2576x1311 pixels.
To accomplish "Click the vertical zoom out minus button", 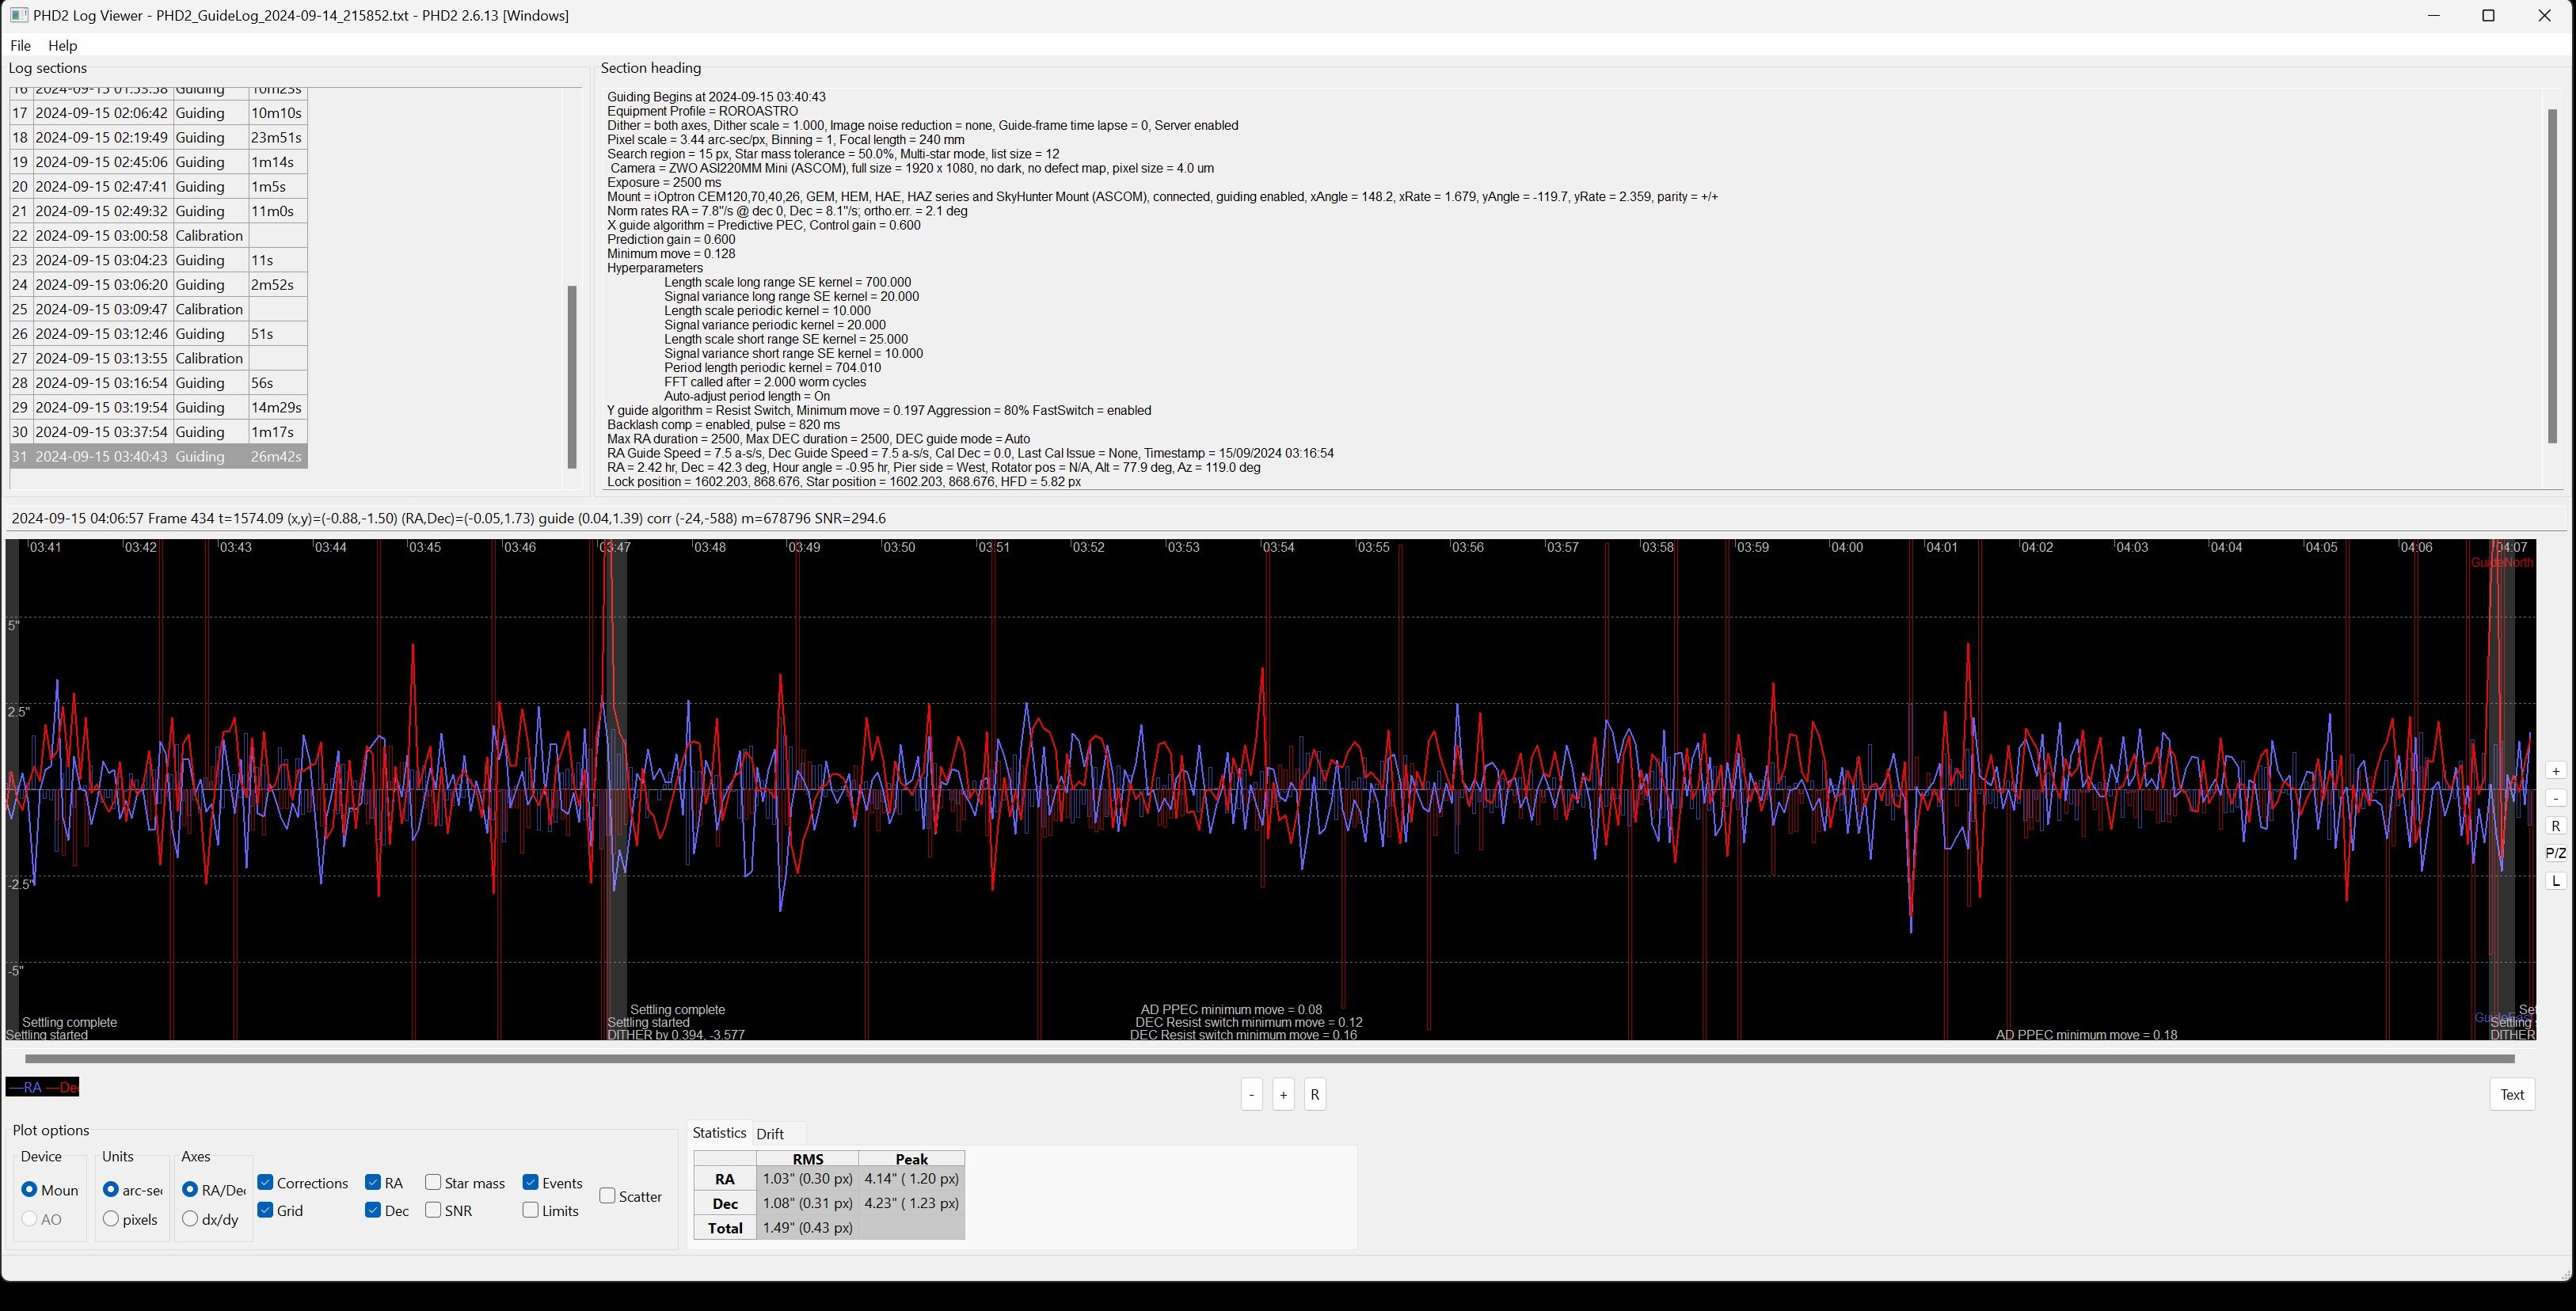I will (x=2555, y=798).
